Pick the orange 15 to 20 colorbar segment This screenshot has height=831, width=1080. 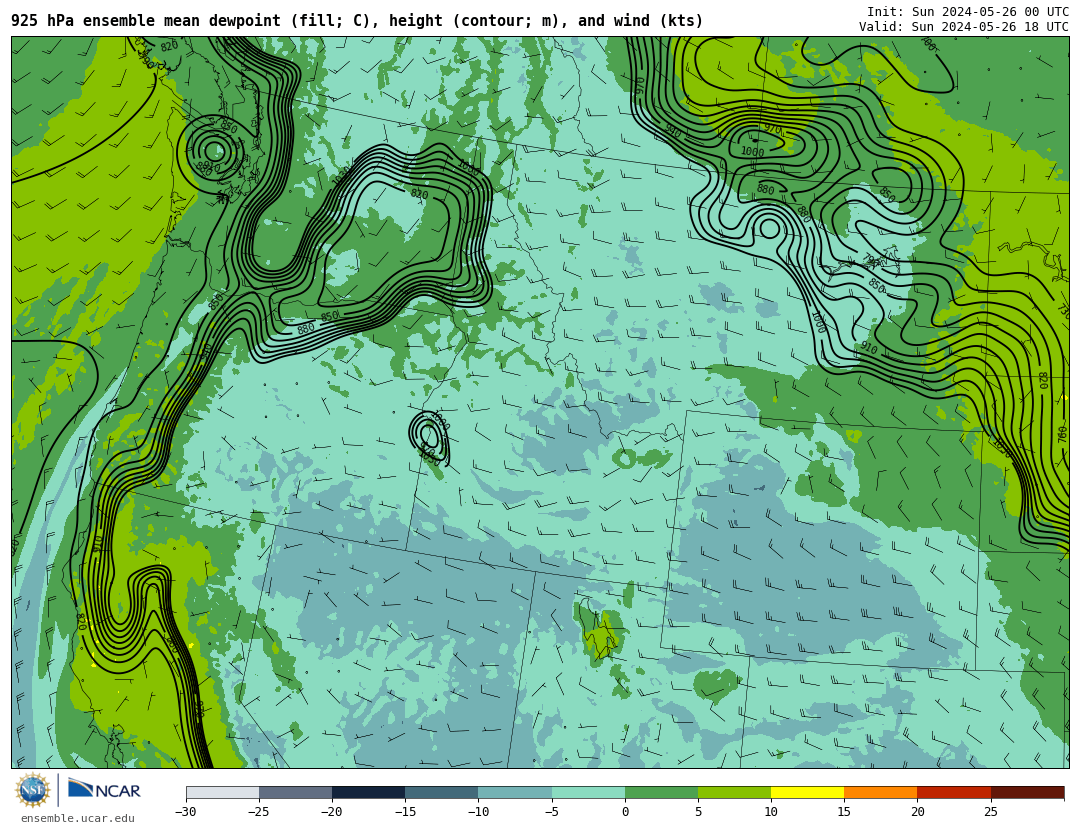coord(881,792)
